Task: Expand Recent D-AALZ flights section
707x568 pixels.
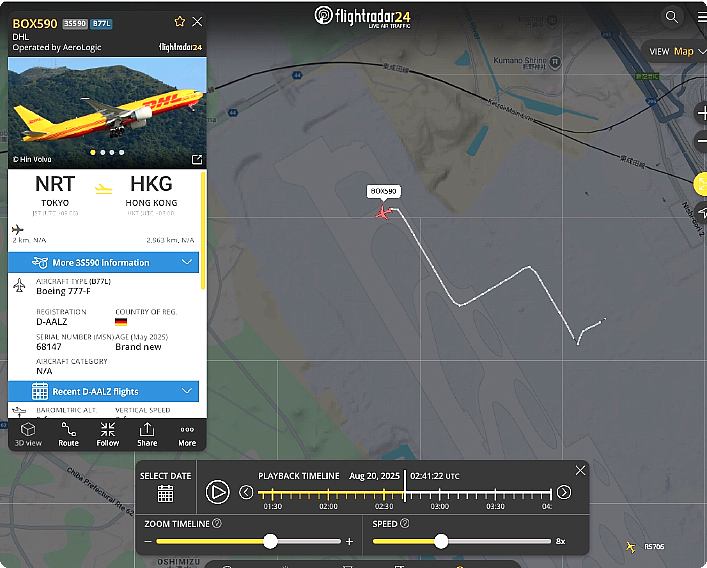Action: tap(103, 391)
